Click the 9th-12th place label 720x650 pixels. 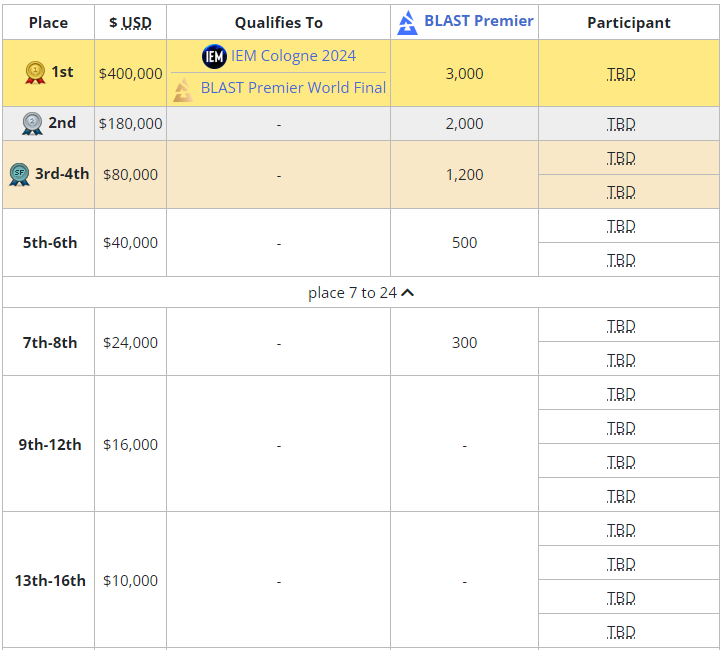50,444
